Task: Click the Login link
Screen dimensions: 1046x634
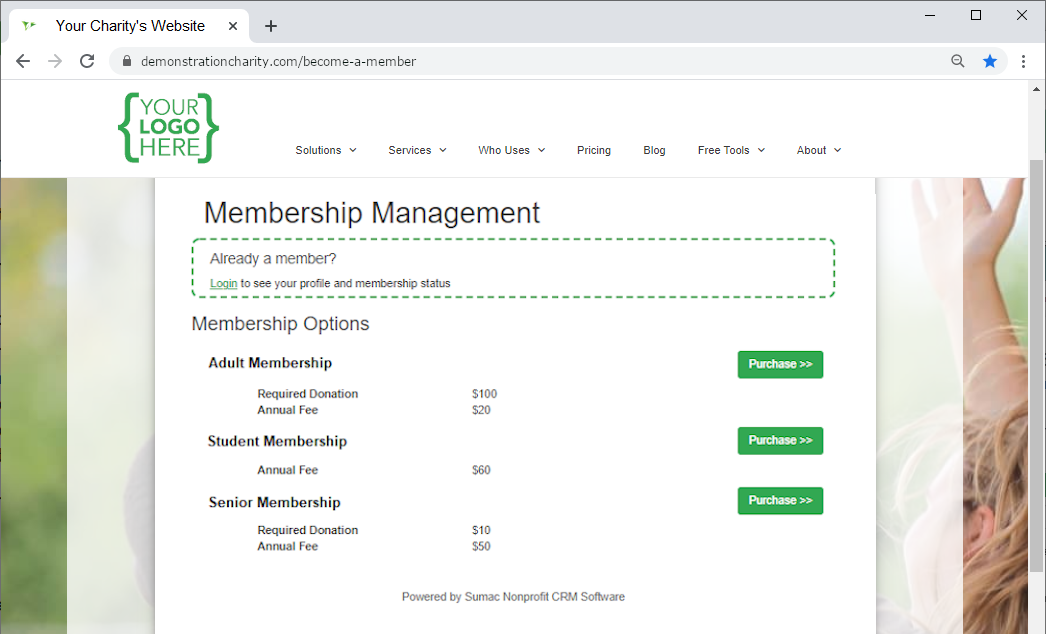Action: click(223, 284)
